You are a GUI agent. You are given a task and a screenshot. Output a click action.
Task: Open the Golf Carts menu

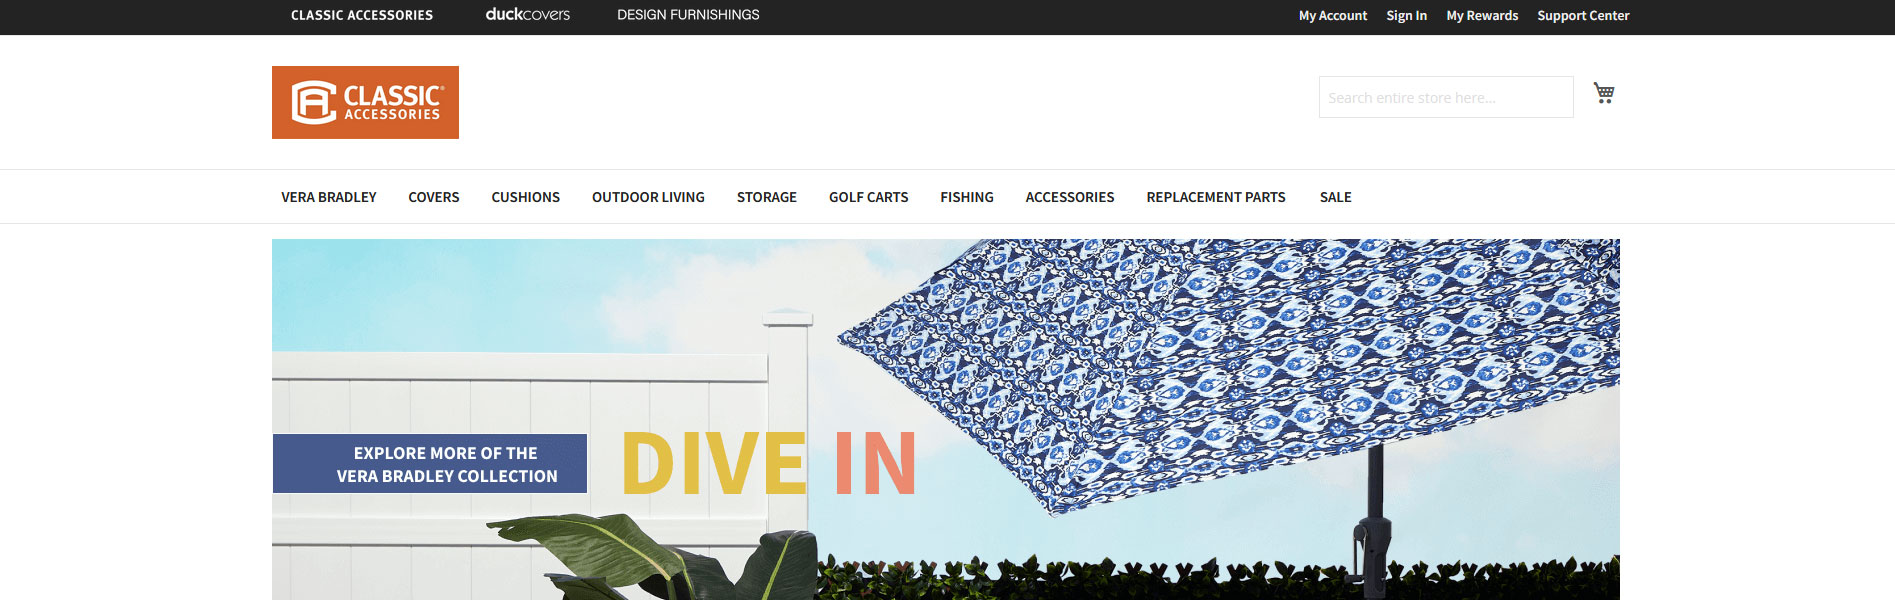[869, 197]
